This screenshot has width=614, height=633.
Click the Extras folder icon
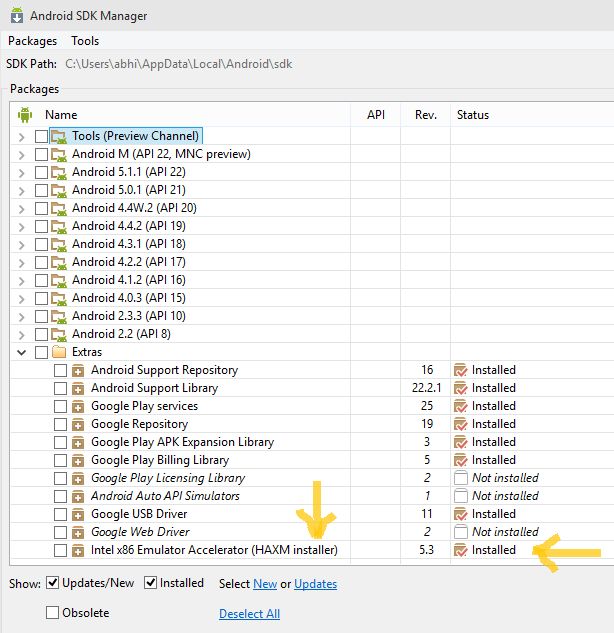click(59, 352)
